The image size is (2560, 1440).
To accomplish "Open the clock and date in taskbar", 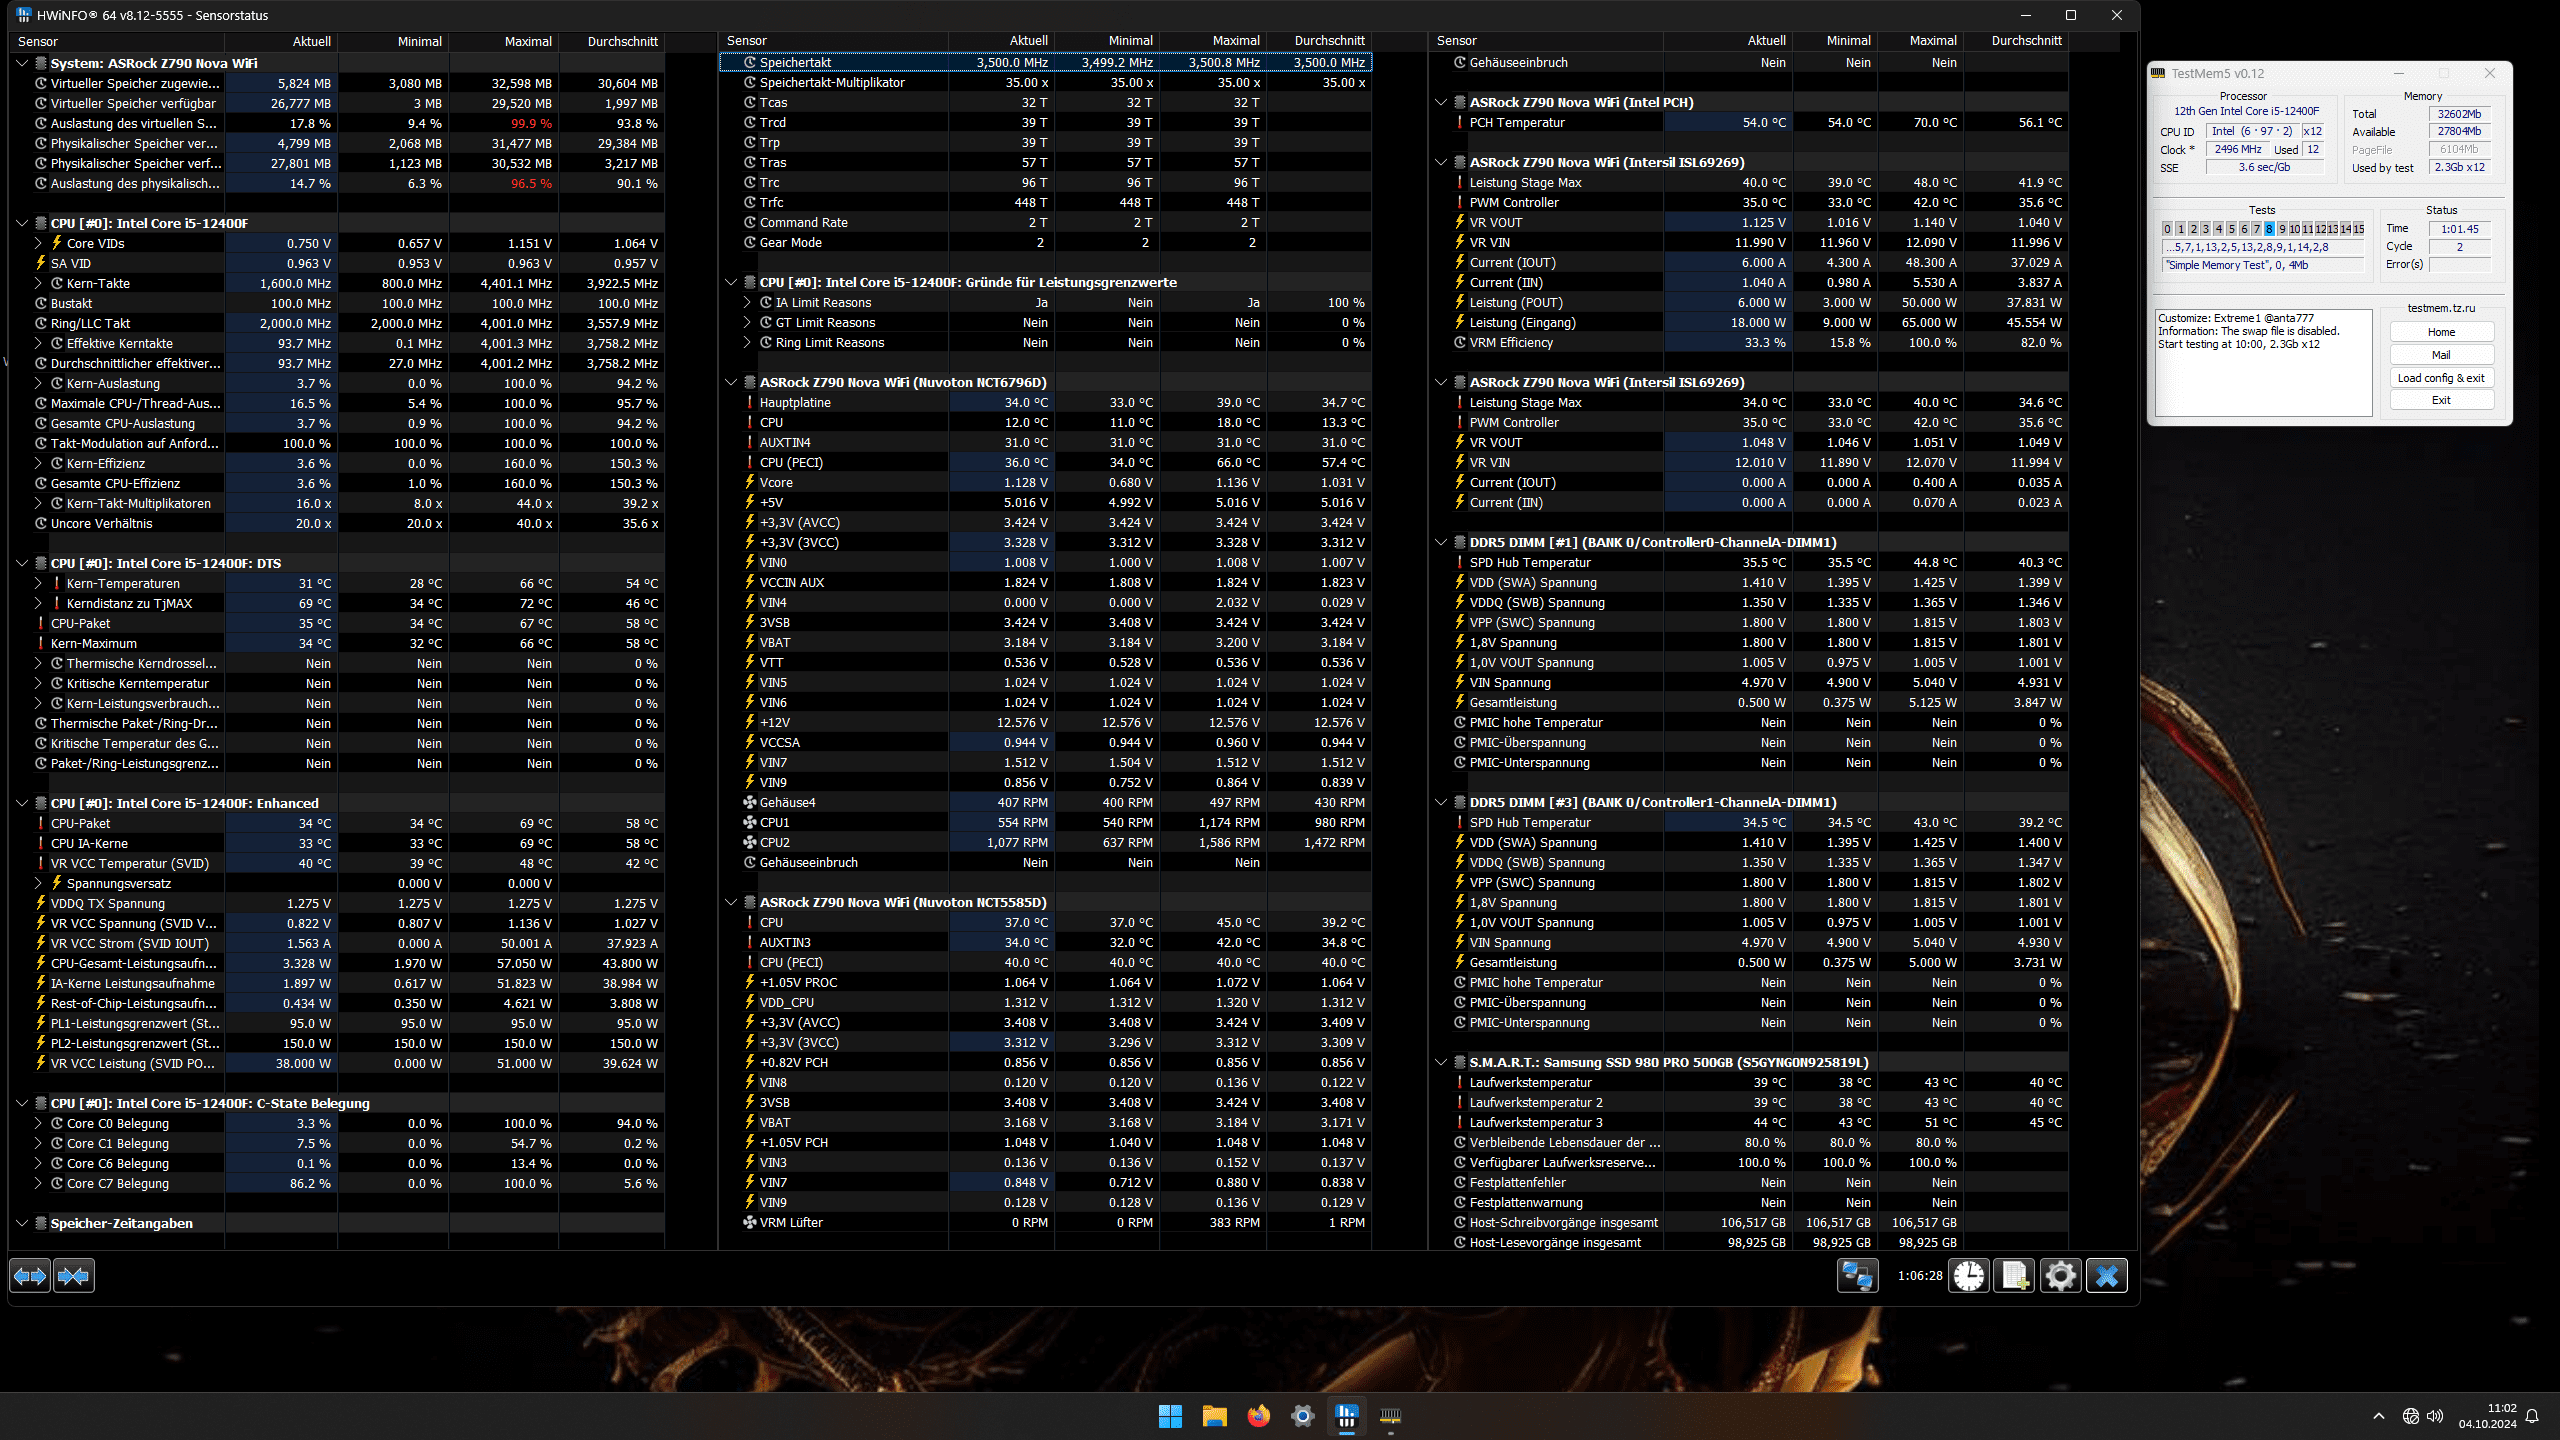I will (x=2488, y=1416).
